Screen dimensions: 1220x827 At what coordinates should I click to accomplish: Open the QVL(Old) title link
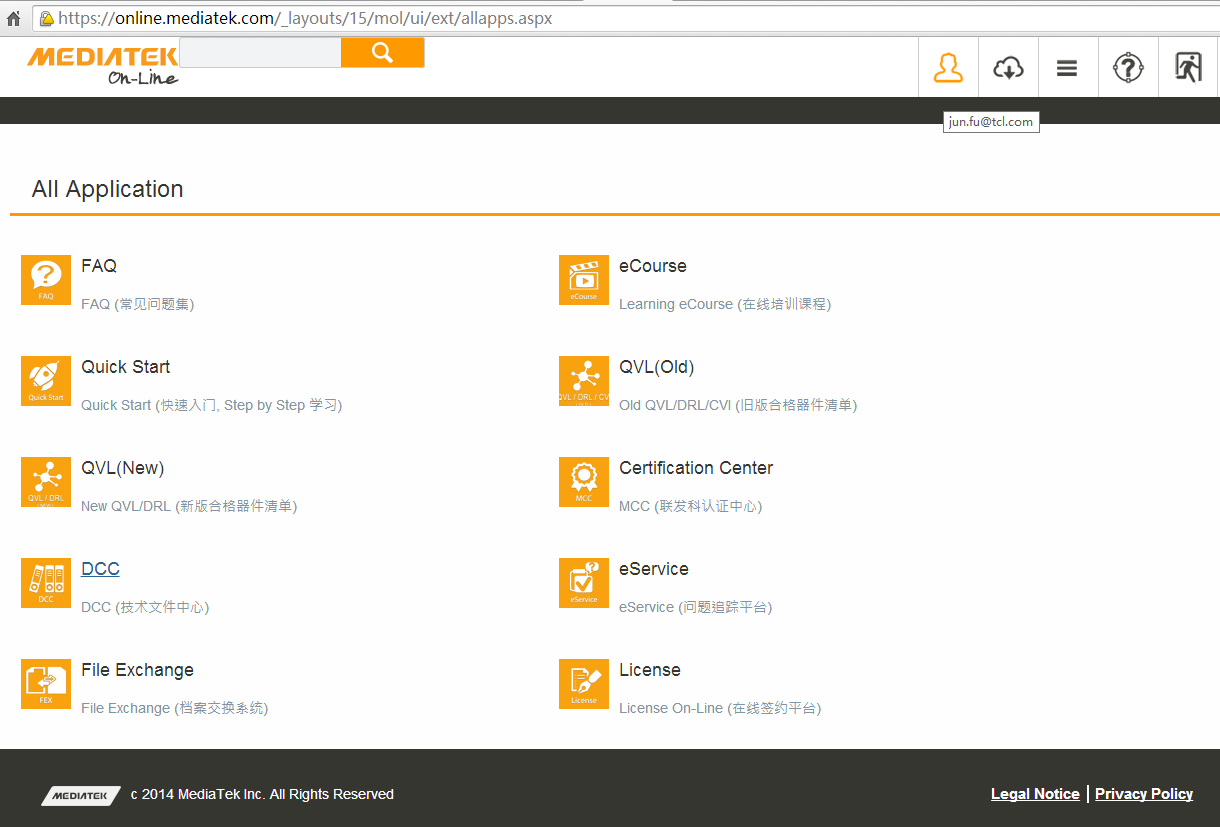(657, 367)
